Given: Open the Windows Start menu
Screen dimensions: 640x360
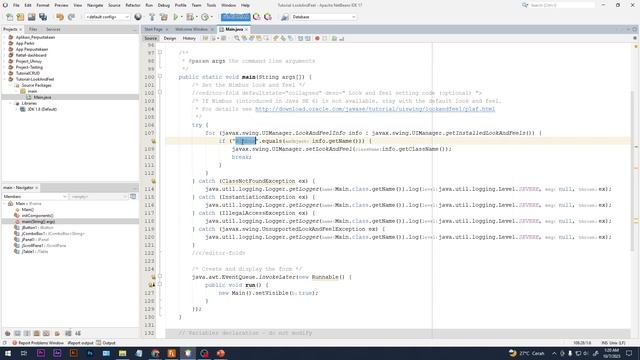Looking at the screenshot, I should click(x=8, y=353).
